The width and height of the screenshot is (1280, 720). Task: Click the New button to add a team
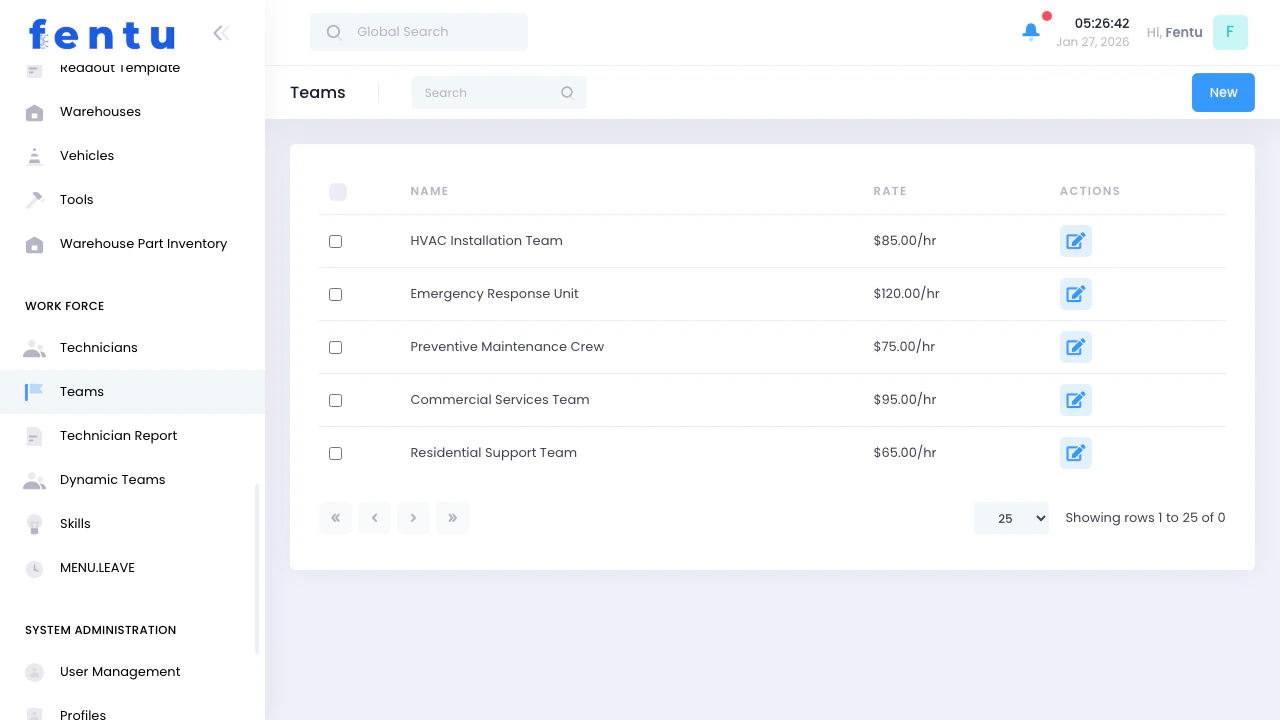(x=1223, y=92)
